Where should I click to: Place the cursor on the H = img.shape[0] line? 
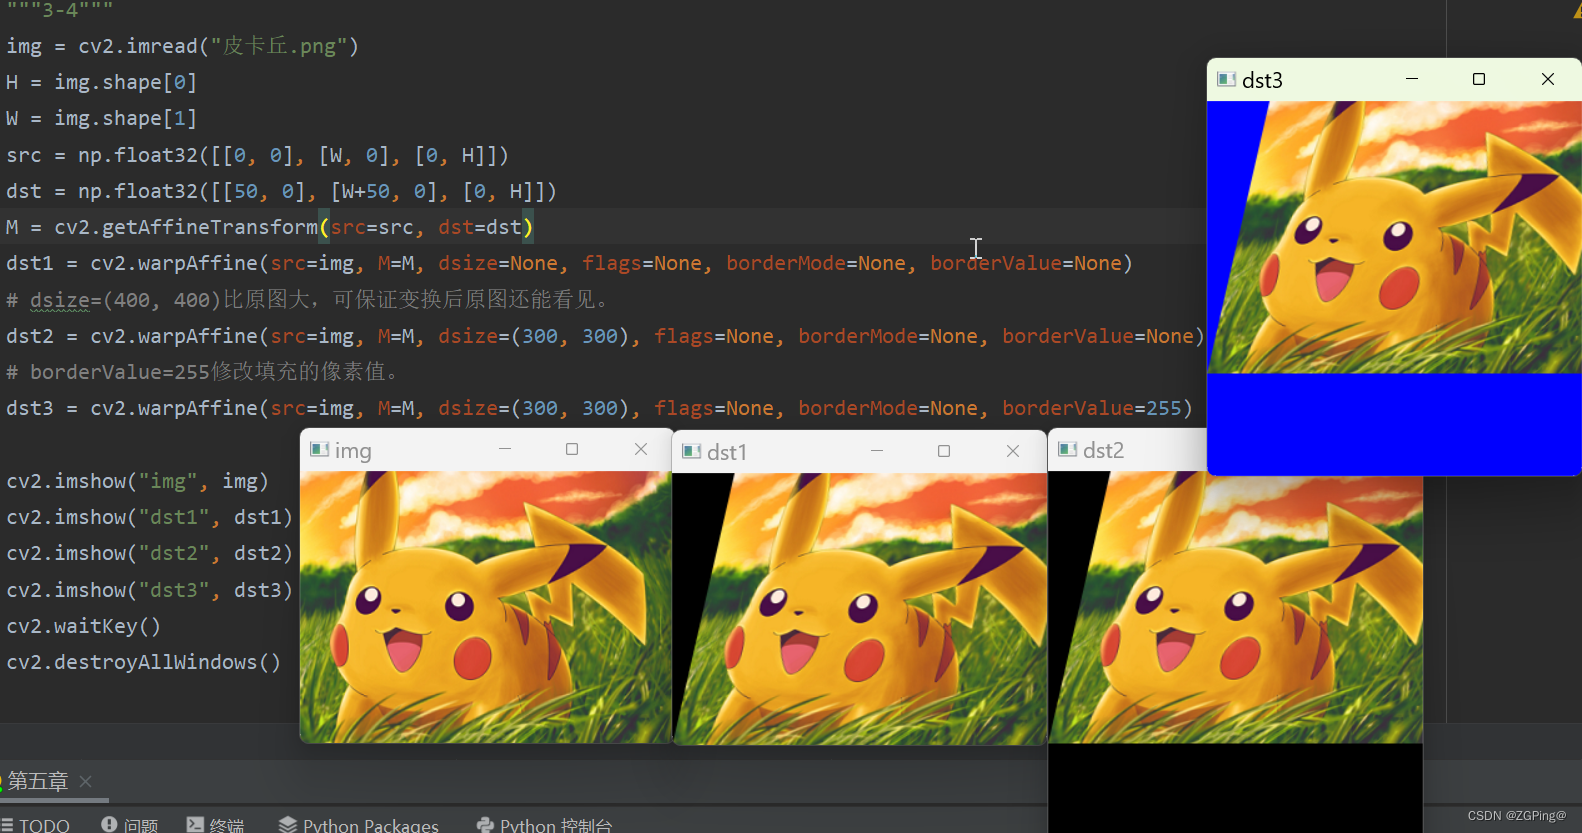point(102,82)
